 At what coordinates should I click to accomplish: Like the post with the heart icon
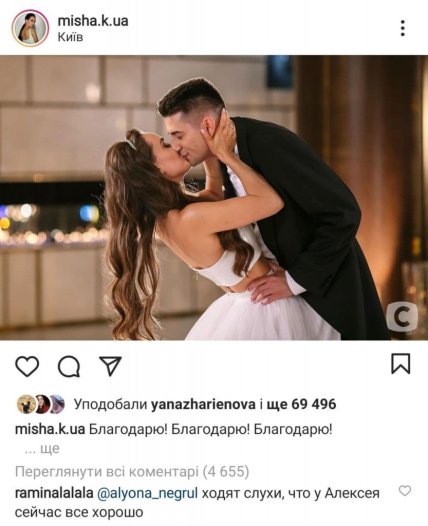27,366
